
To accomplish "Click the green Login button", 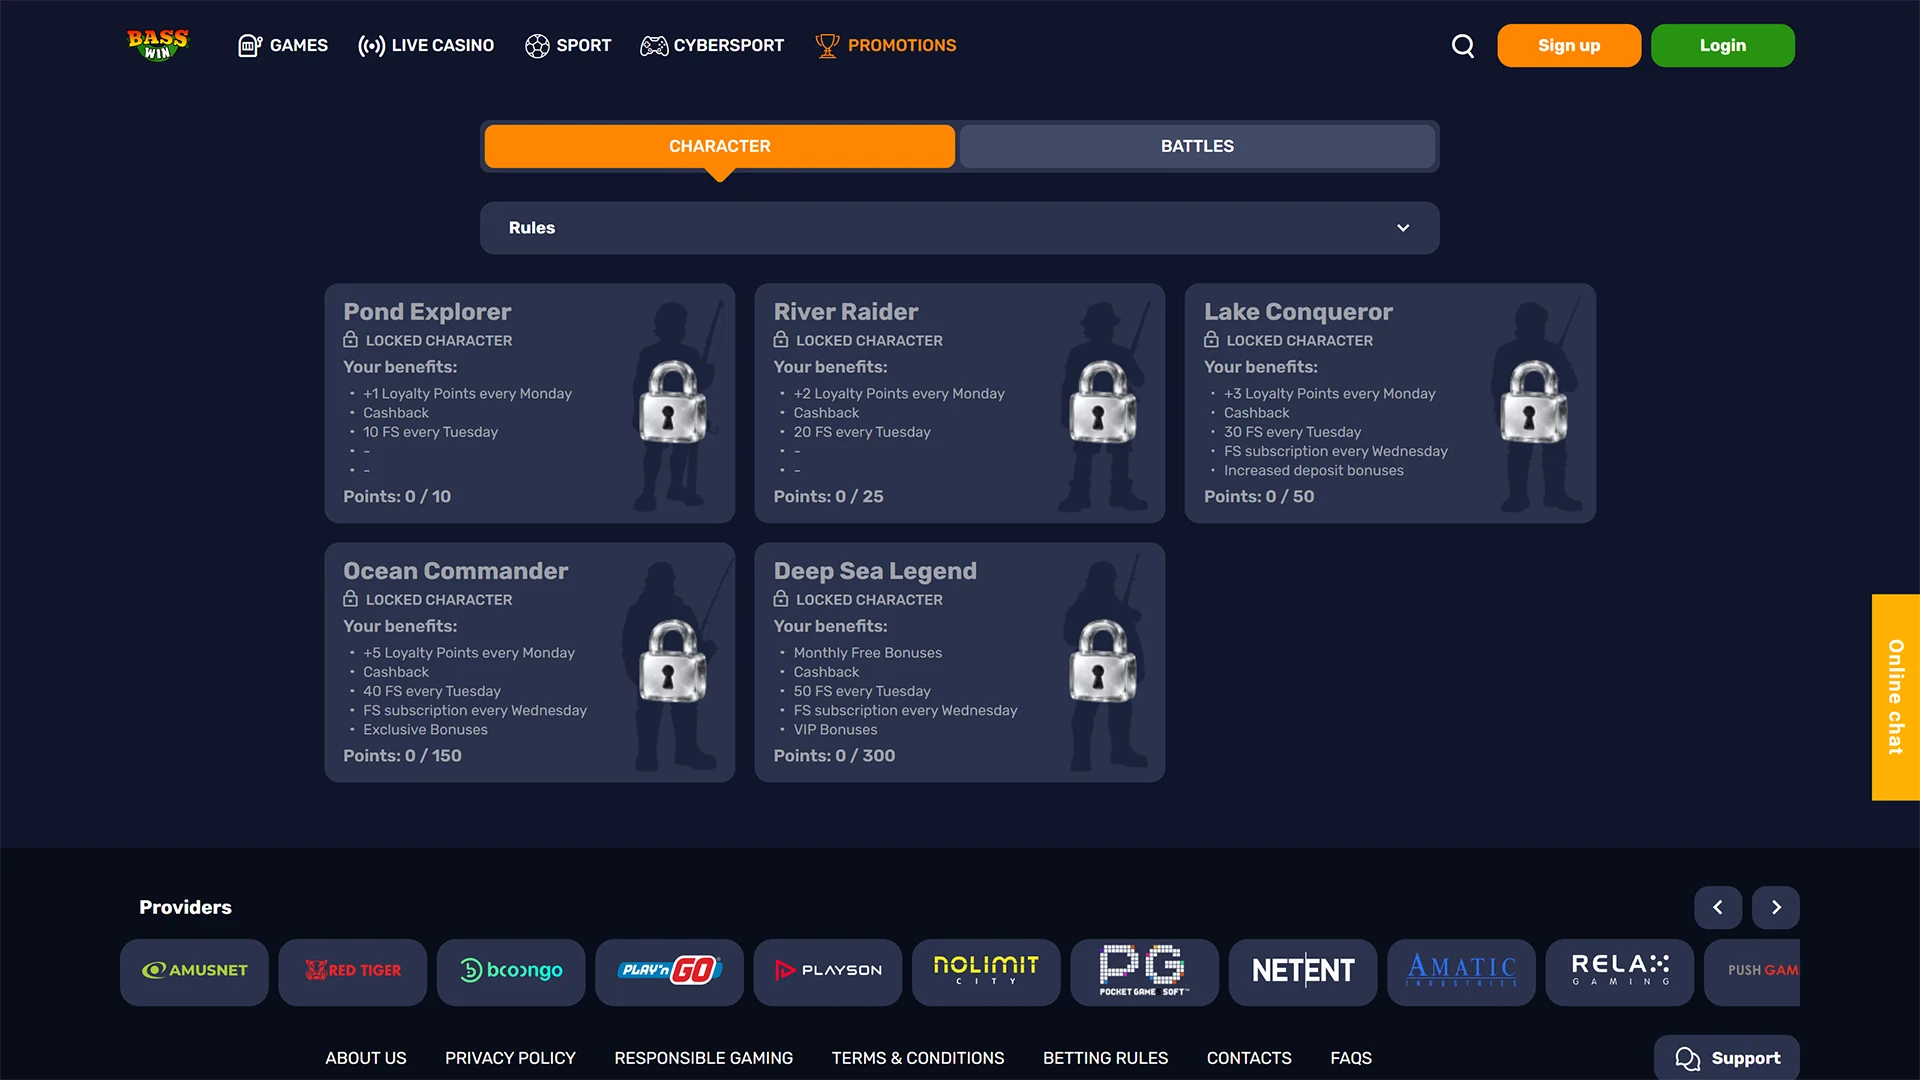I will (x=1722, y=46).
